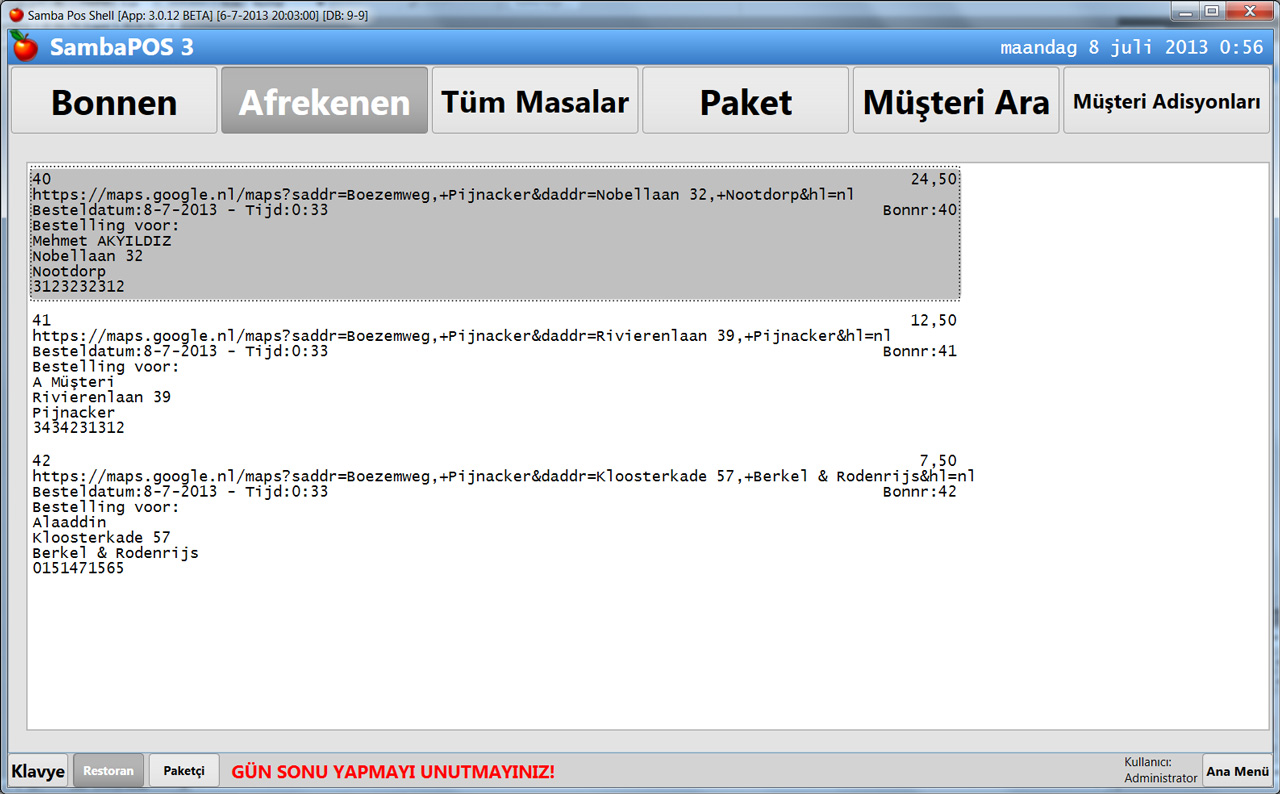Screen dimensions: 1280x794
Task: Open the Bonnen section
Action: pyautogui.click(x=114, y=101)
